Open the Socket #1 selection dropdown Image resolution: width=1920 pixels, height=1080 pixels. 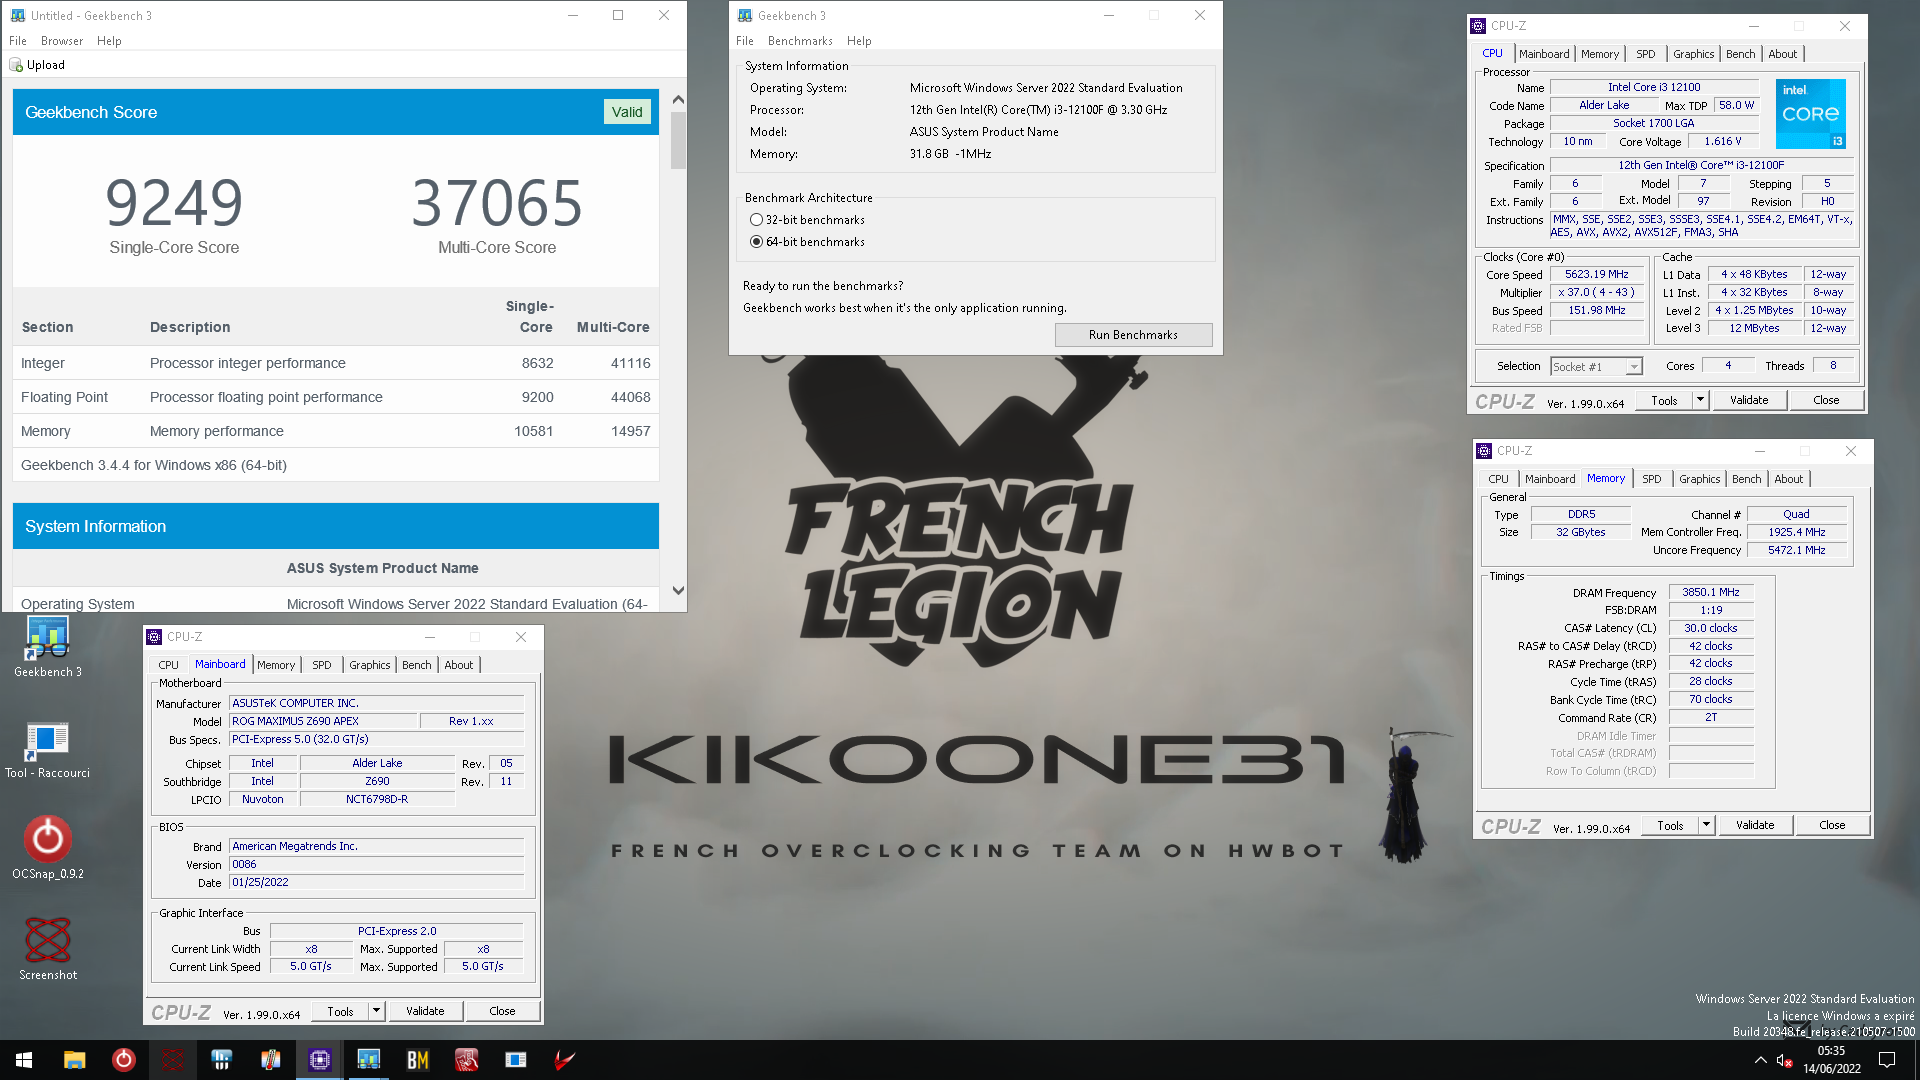point(1596,367)
